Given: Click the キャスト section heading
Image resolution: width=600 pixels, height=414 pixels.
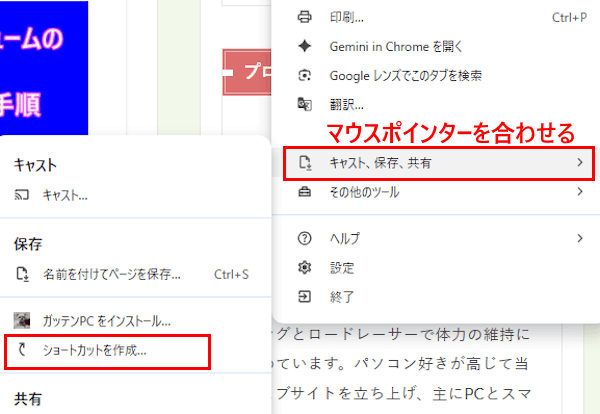Looking at the screenshot, I should (x=35, y=165).
